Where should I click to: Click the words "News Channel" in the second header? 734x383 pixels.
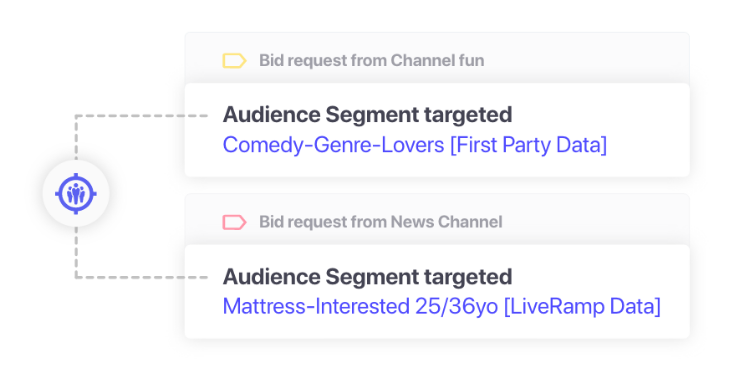pos(446,222)
